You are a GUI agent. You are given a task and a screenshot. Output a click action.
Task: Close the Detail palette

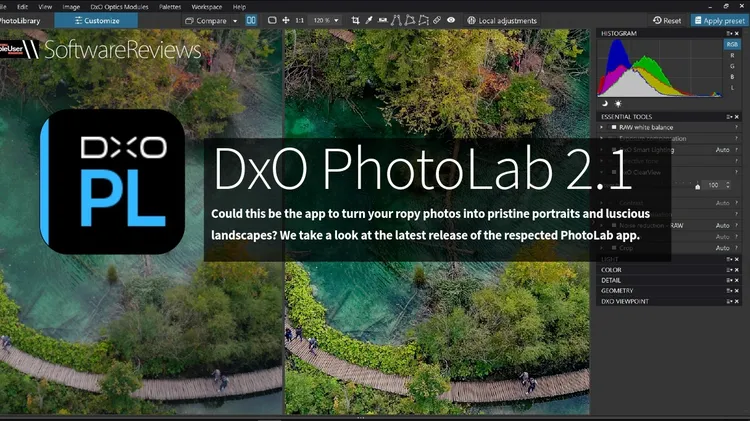(x=737, y=280)
